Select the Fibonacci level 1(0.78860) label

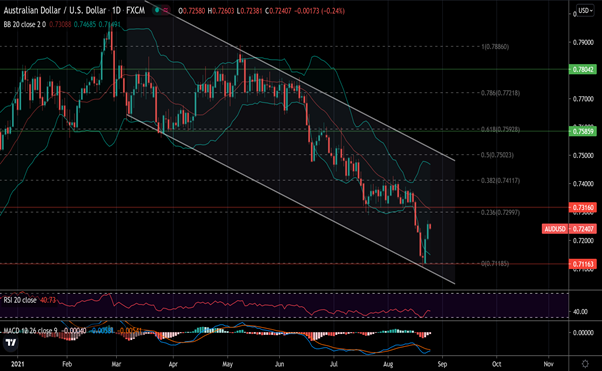(x=495, y=47)
